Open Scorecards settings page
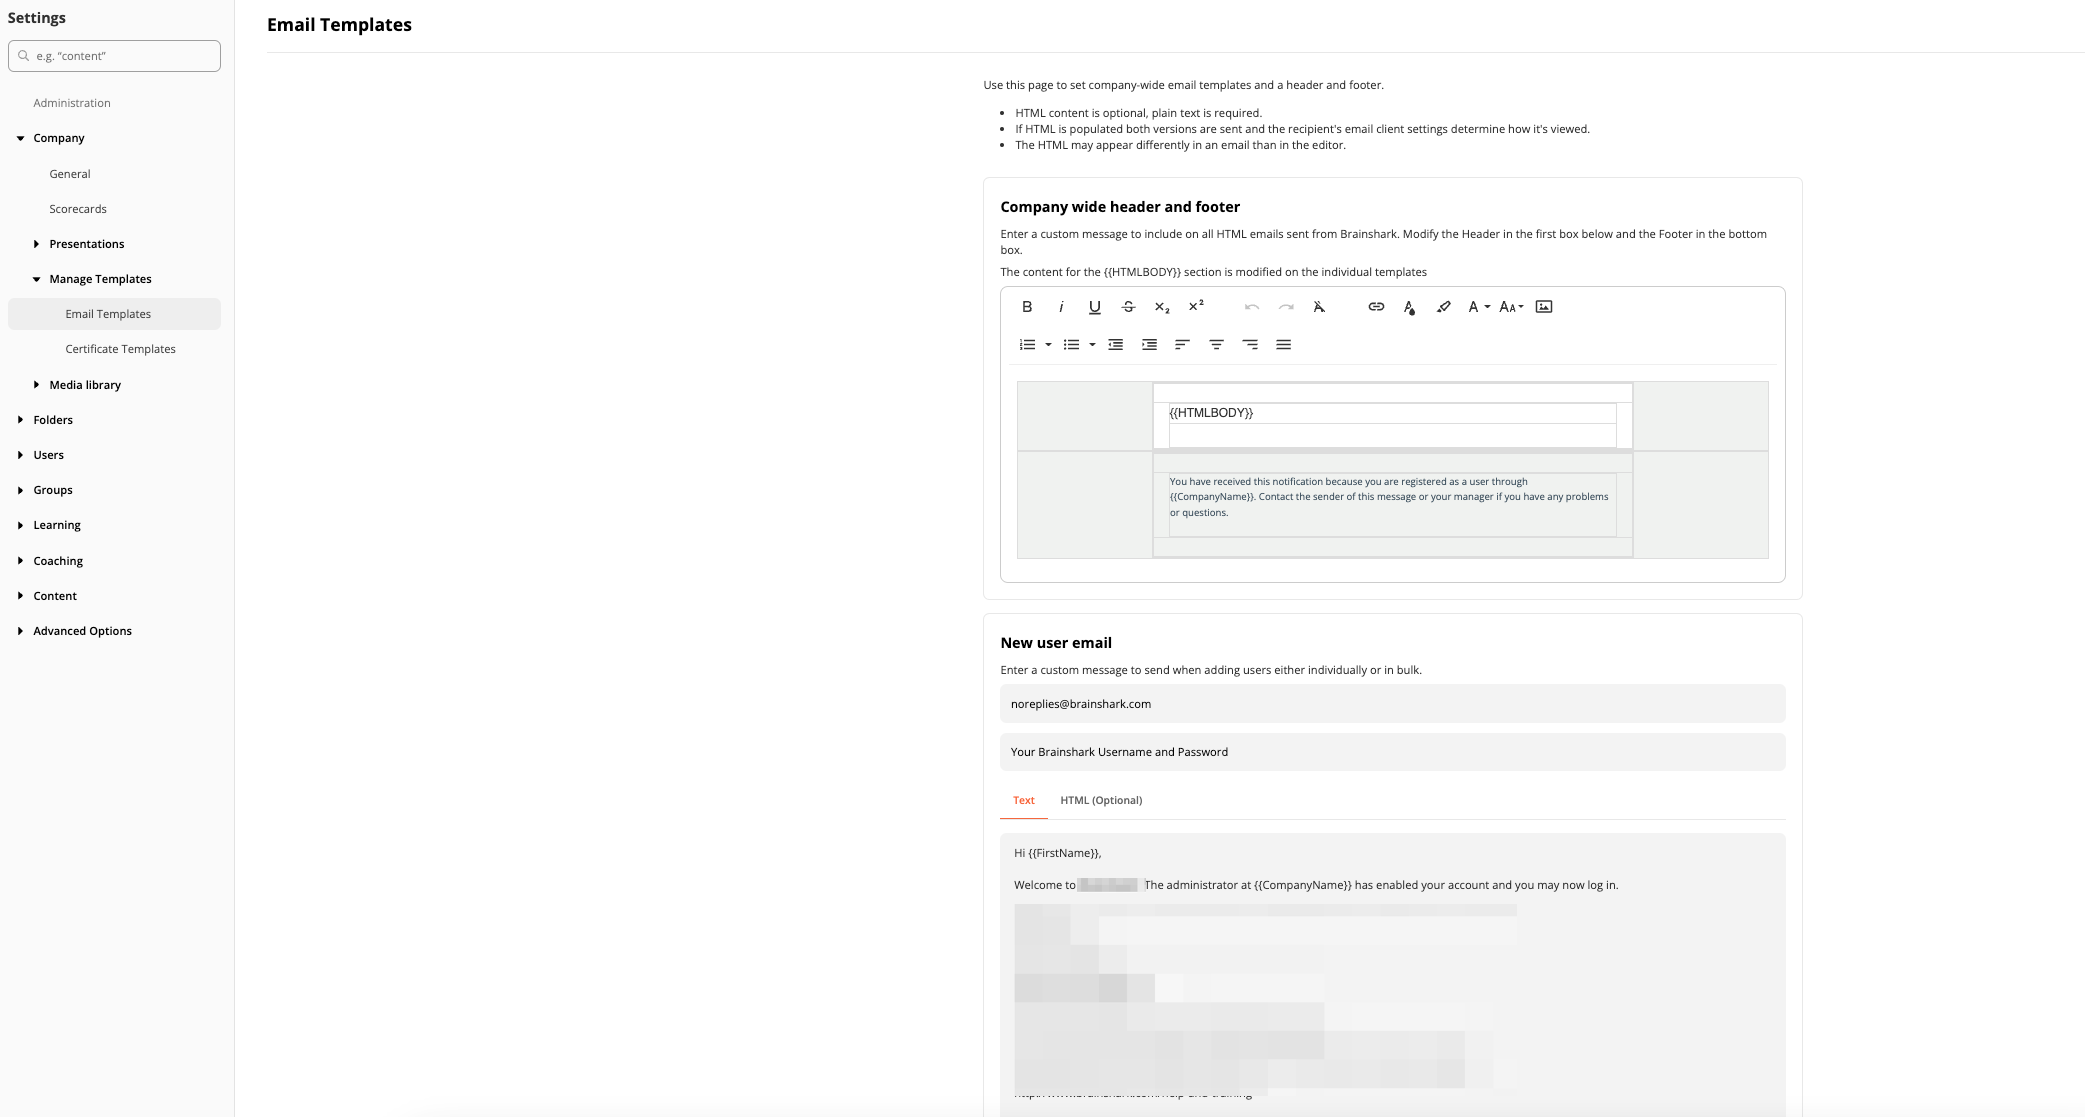The width and height of the screenshot is (2085, 1117). [78, 209]
